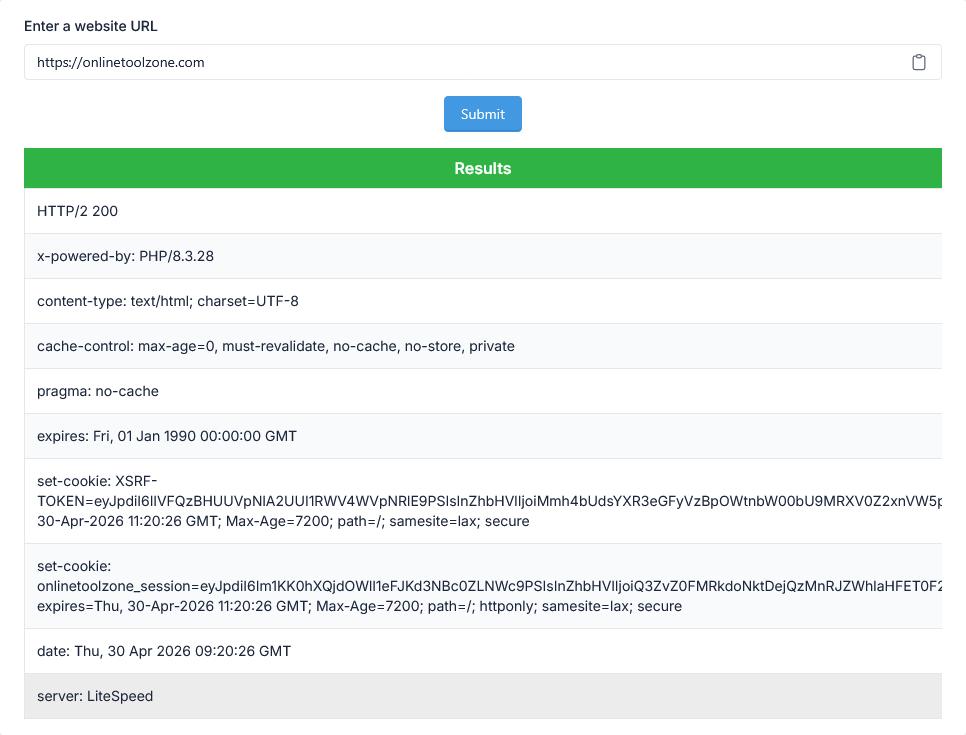Select the 'server: LiteSpeed' row
966x735 pixels.
[x=482, y=696]
